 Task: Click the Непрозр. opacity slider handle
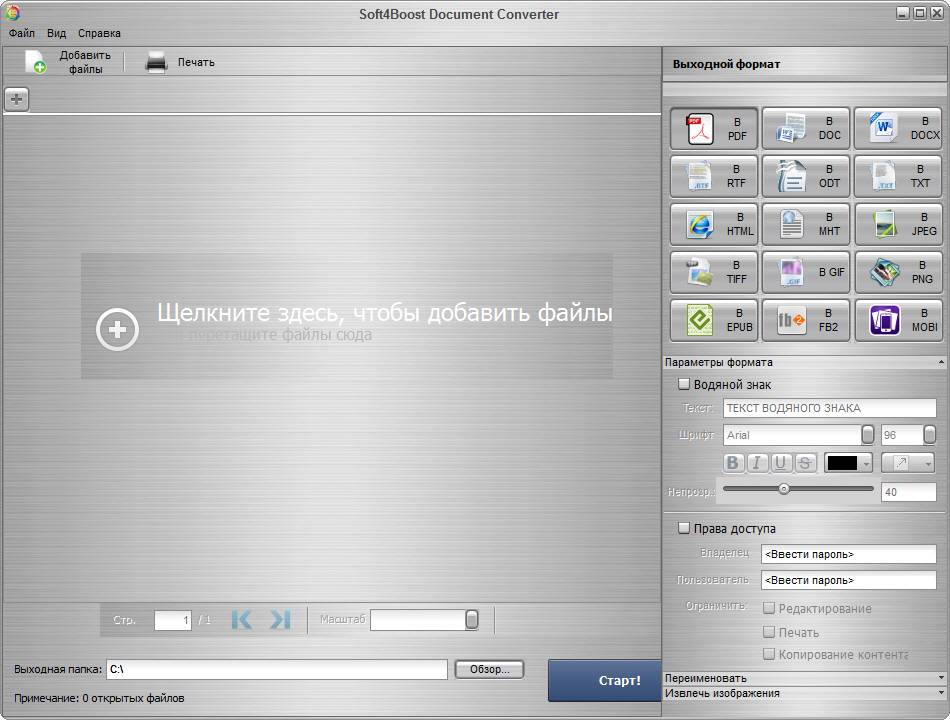coord(784,488)
